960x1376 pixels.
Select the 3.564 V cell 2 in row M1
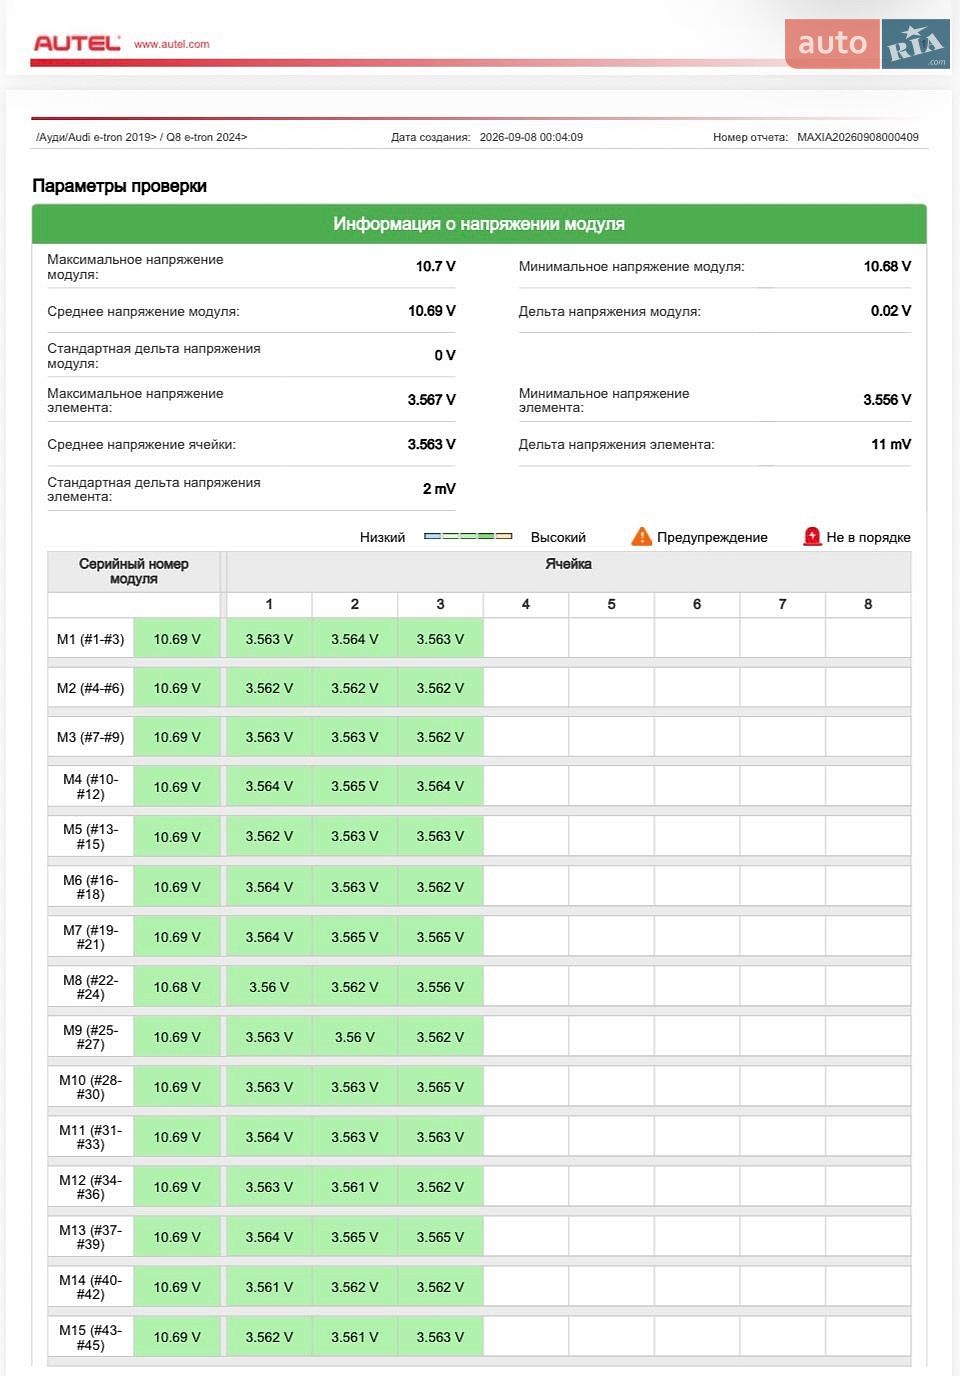coord(355,639)
